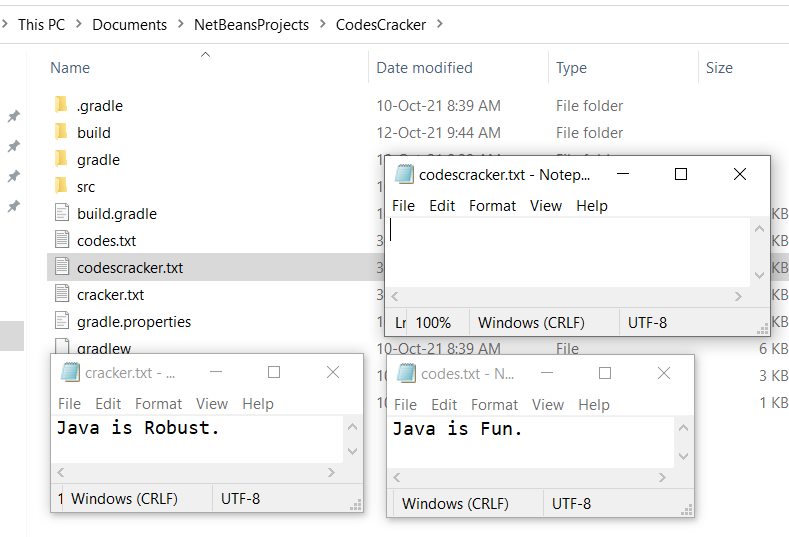The width and height of the screenshot is (789, 537).
Task: Click the 'Java is Robust.' text in cracker.txt
Action: 138,428
